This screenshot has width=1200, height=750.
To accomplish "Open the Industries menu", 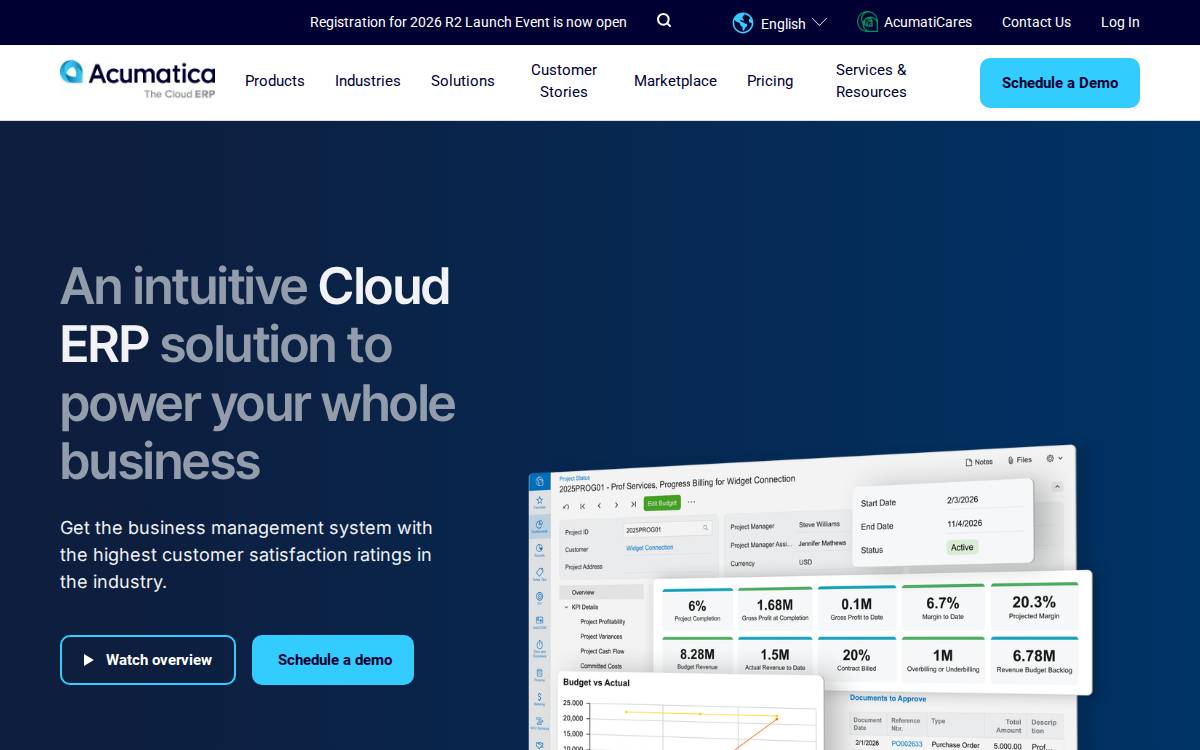I will click(x=368, y=81).
